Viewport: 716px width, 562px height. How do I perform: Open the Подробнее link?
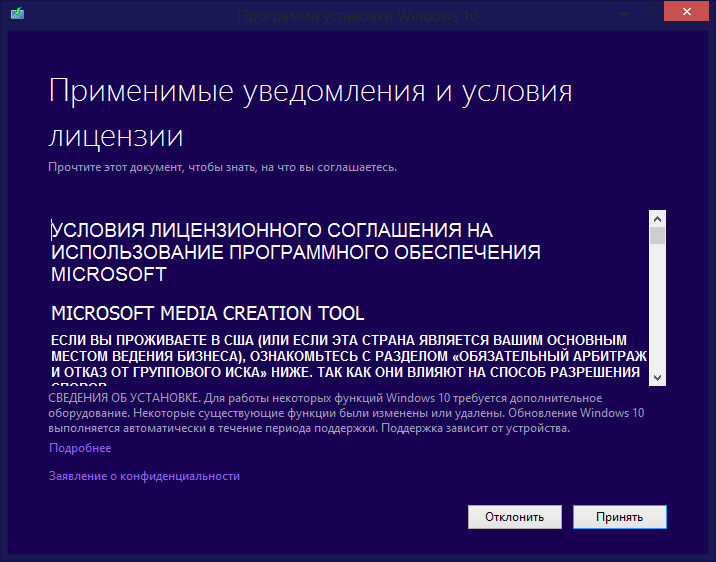(x=80, y=448)
